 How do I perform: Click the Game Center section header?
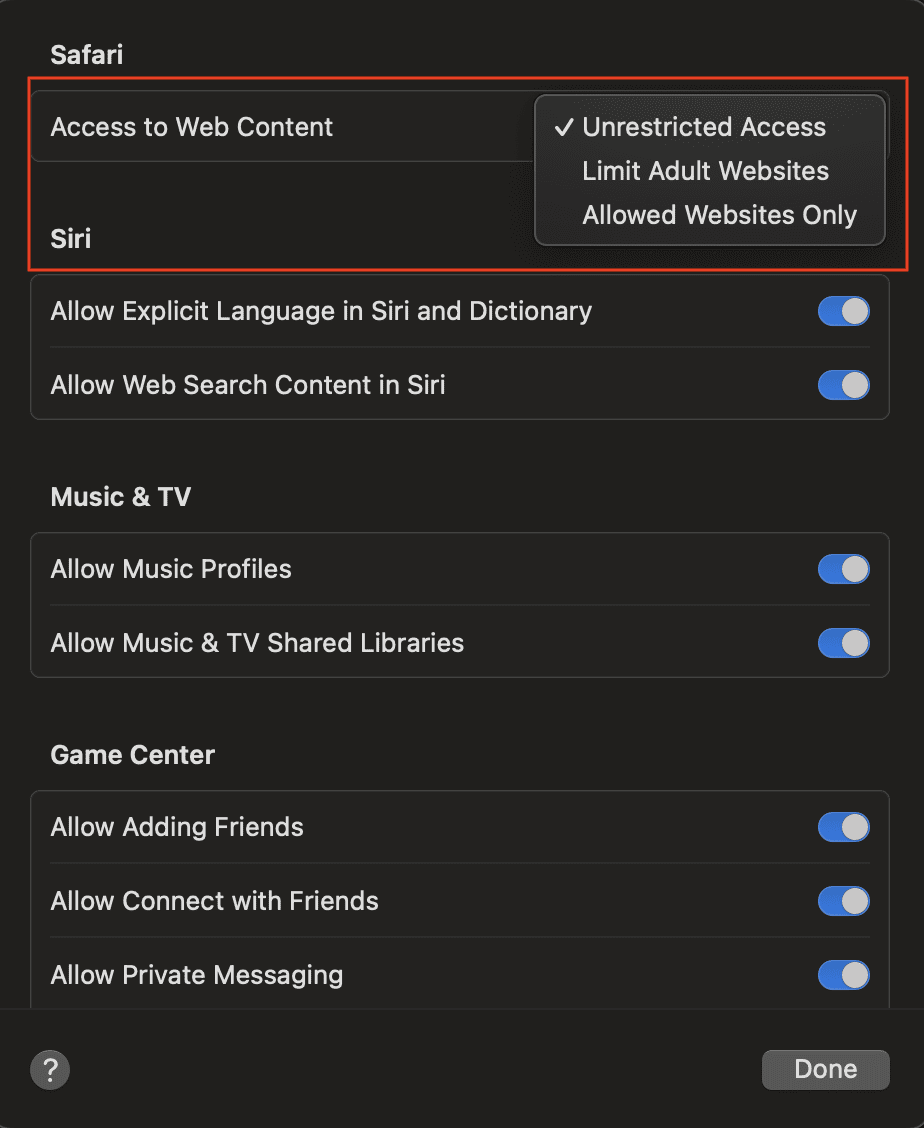pos(132,754)
